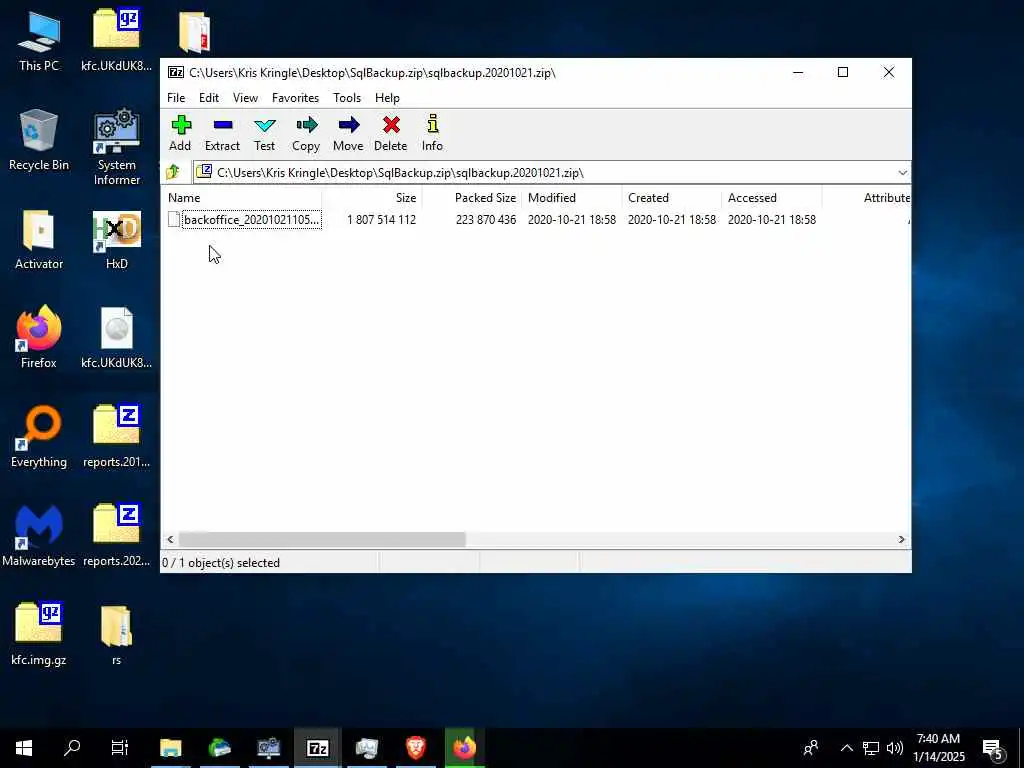Sort by Accessed column header

(x=772, y=198)
